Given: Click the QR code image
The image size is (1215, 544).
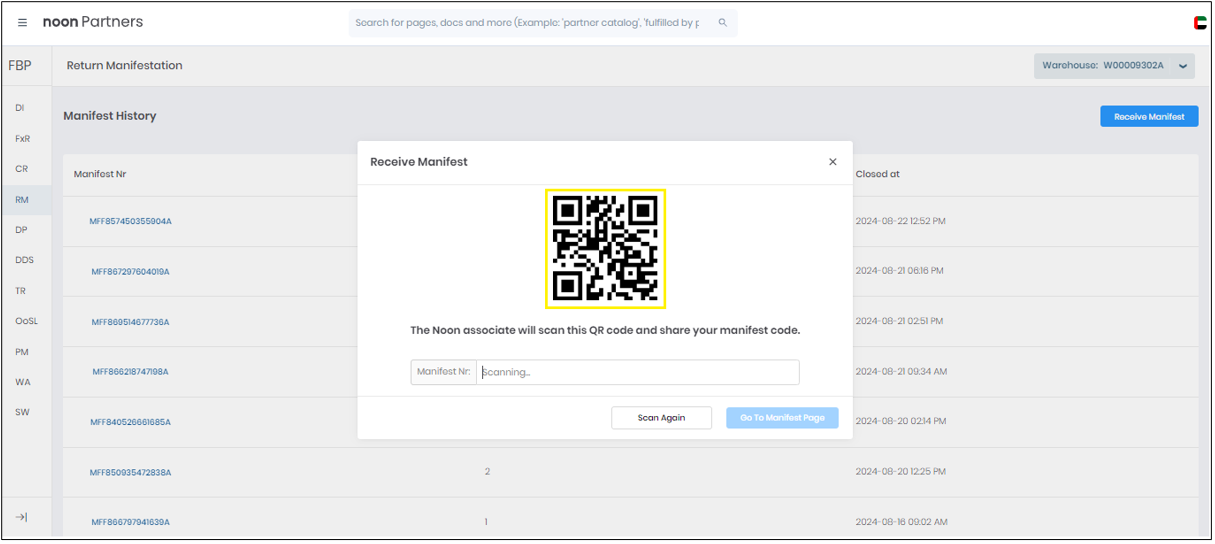Looking at the screenshot, I should pyautogui.click(x=605, y=249).
